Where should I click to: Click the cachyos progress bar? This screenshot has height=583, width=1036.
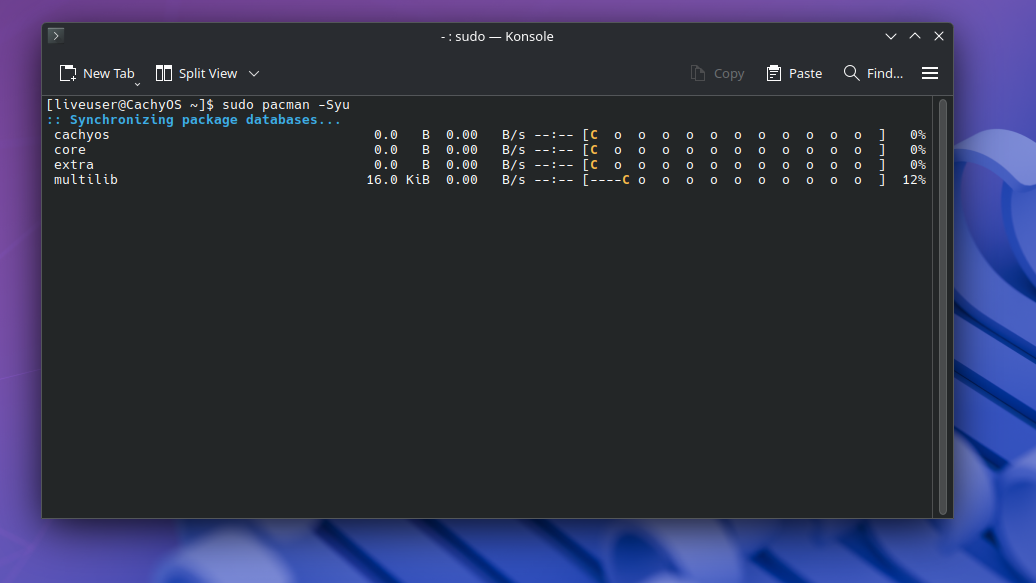pos(734,135)
